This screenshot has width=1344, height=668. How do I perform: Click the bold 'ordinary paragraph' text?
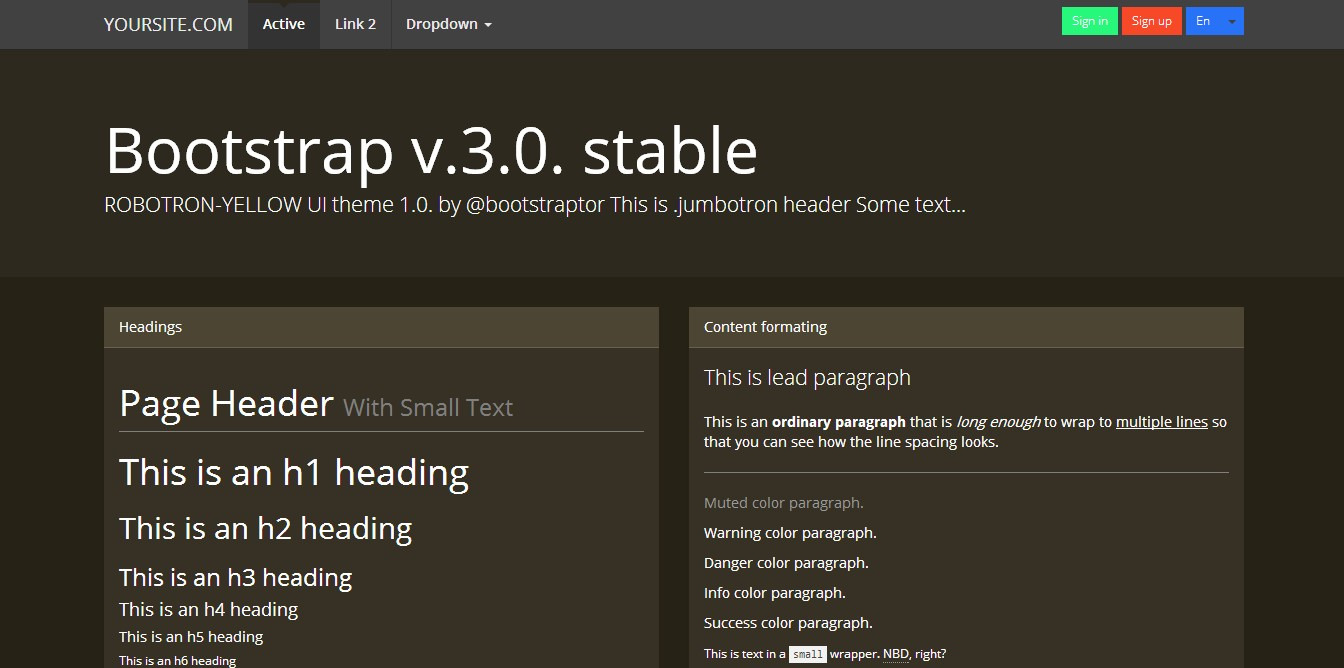tap(838, 422)
